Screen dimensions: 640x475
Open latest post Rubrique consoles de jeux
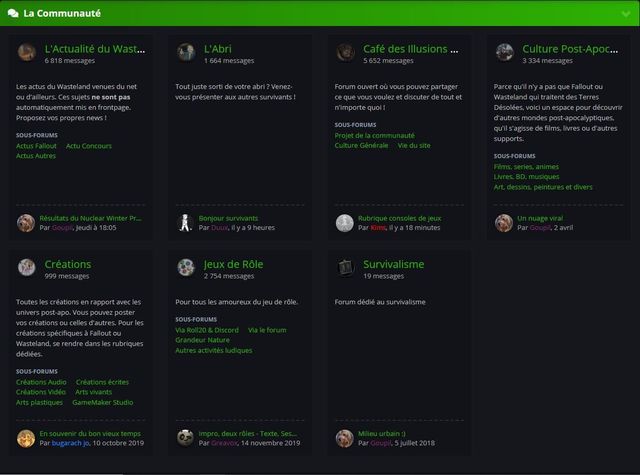[x=400, y=218]
